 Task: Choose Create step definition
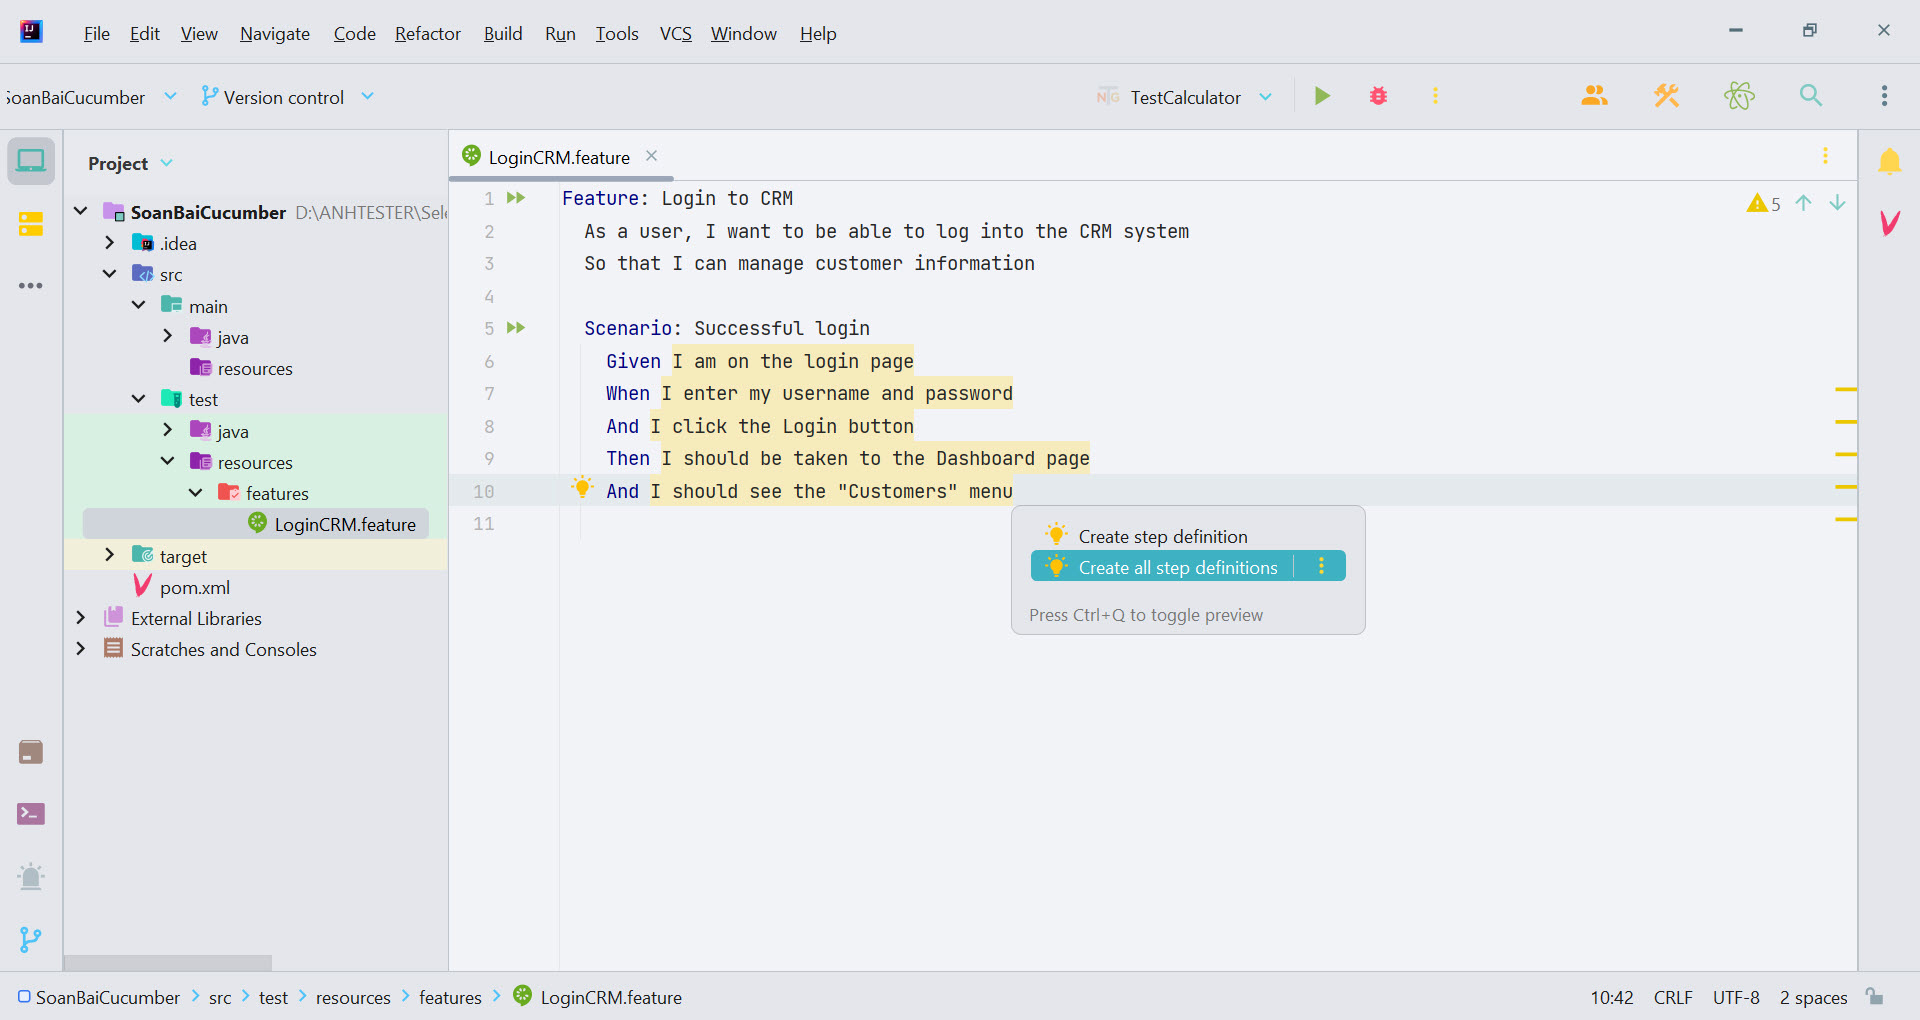1163,536
